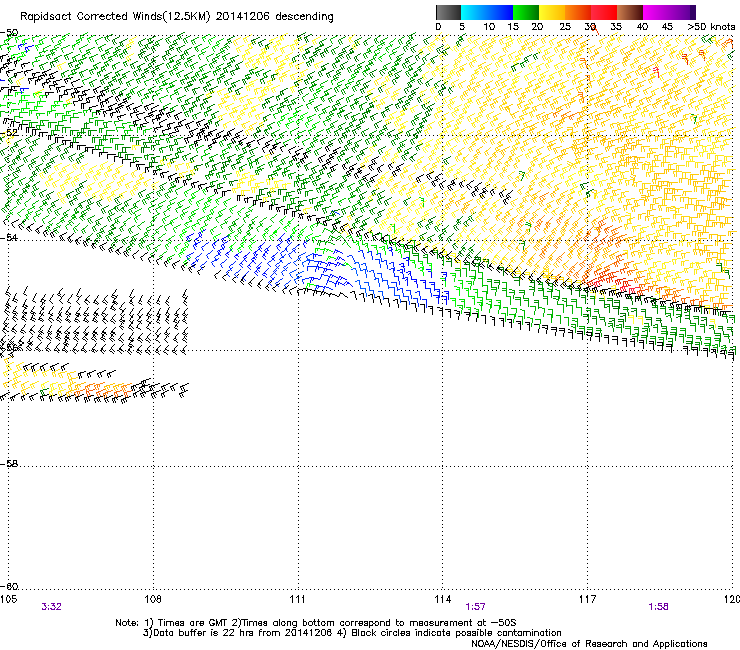The height and width of the screenshot is (650, 740).
Task: Click the note 'Times are GMT'
Action: pyautogui.click(x=192, y=623)
